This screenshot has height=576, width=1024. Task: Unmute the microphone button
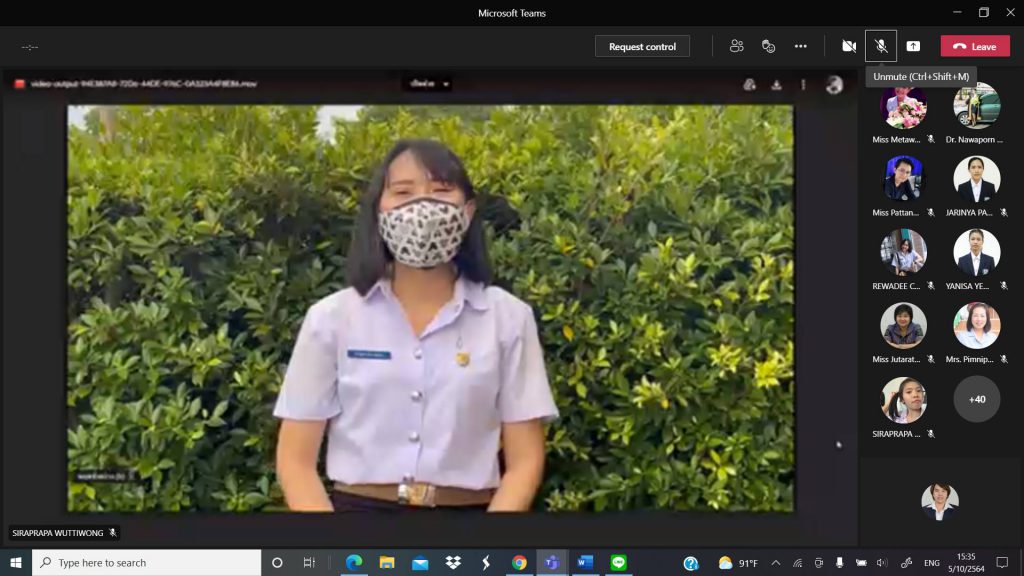click(881, 46)
